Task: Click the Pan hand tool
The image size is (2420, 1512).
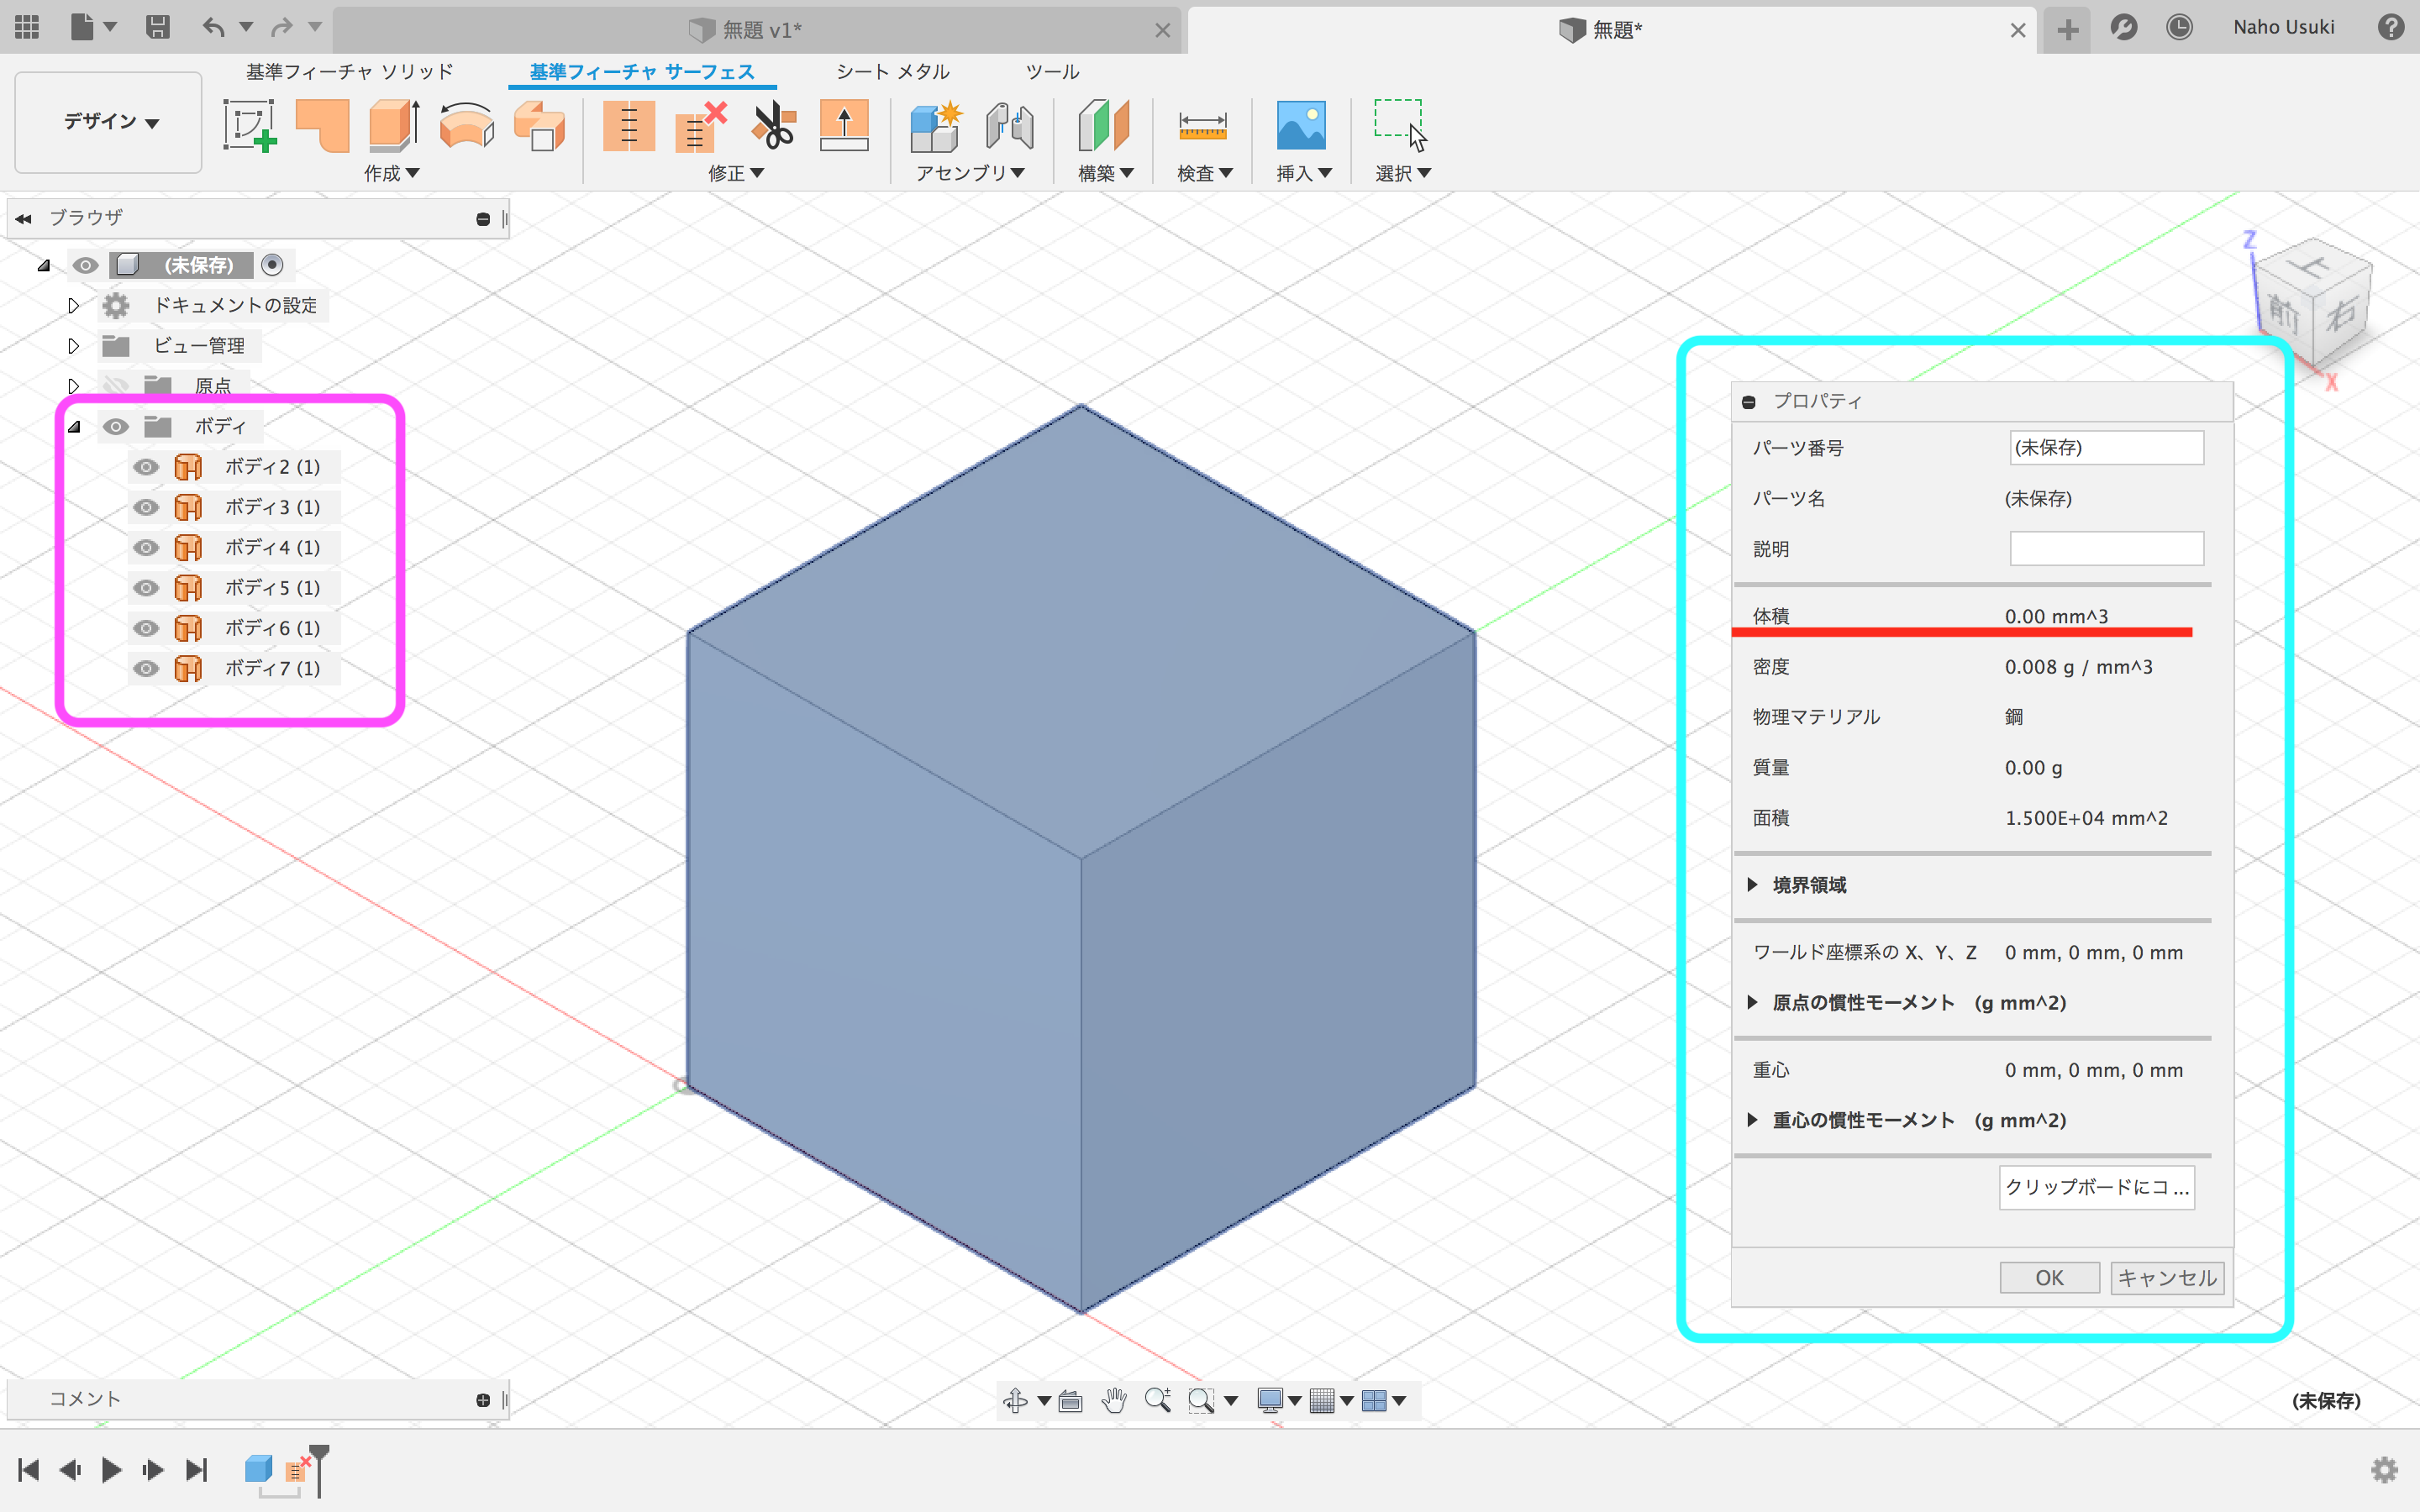Action: click(1114, 1400)
